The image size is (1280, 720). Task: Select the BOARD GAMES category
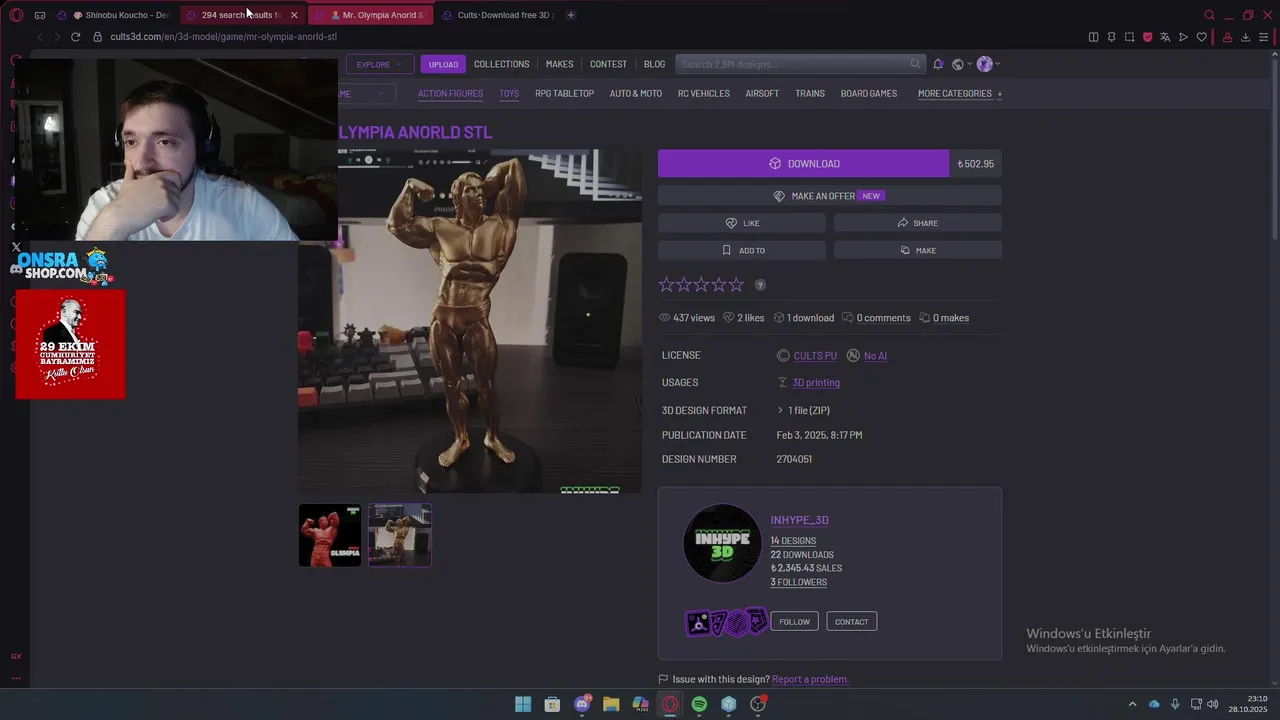pos(869,93)
